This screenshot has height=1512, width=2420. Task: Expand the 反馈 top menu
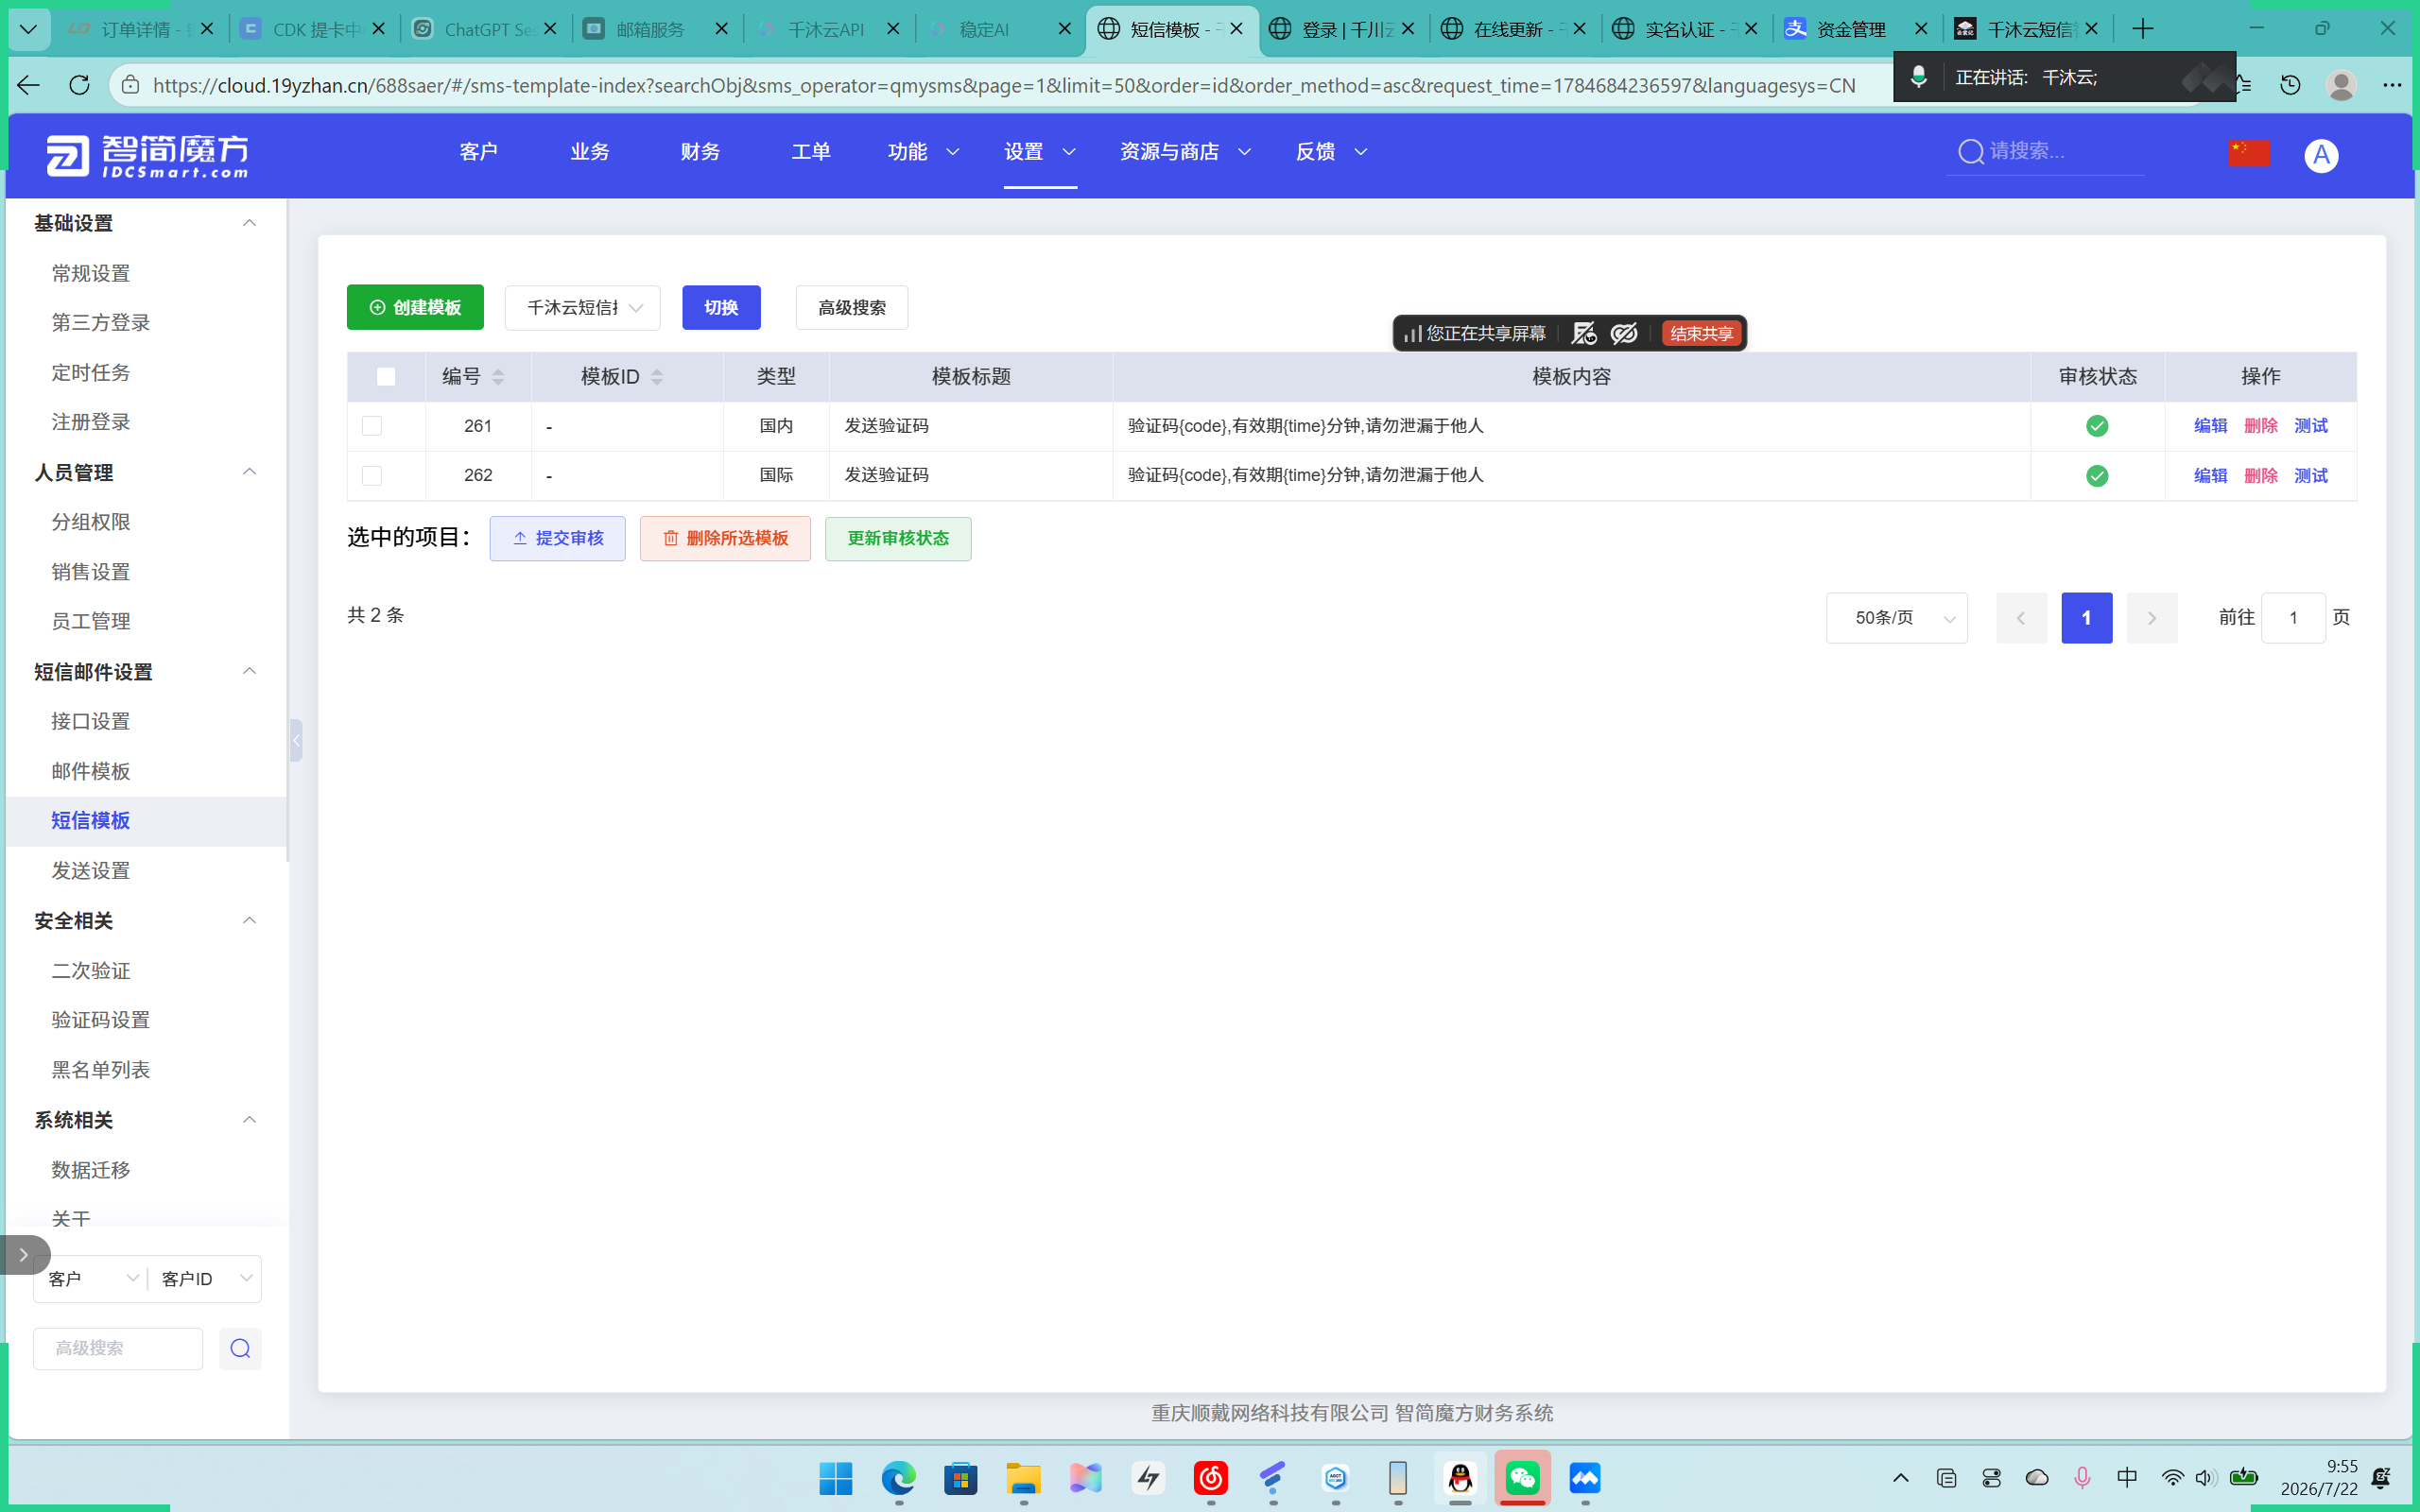[1331, 152]
